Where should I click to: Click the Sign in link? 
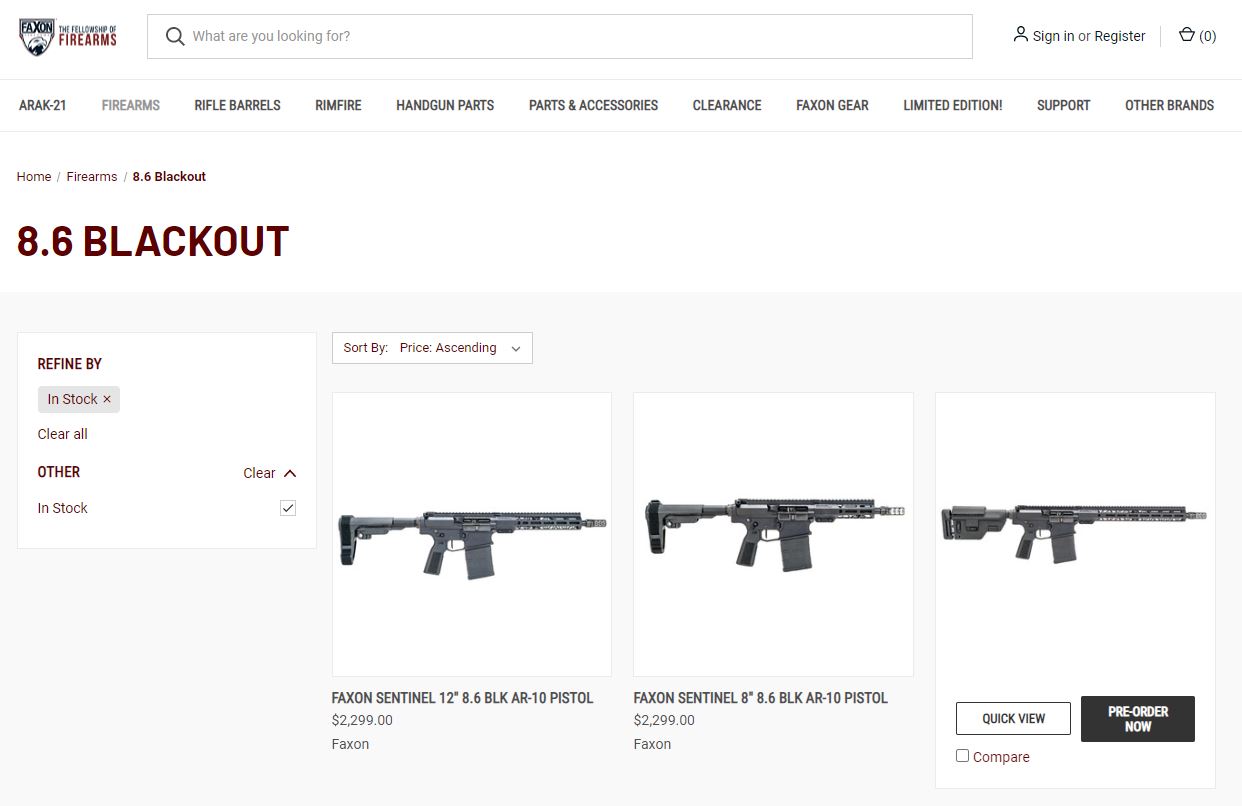(x=1053, y=36)
